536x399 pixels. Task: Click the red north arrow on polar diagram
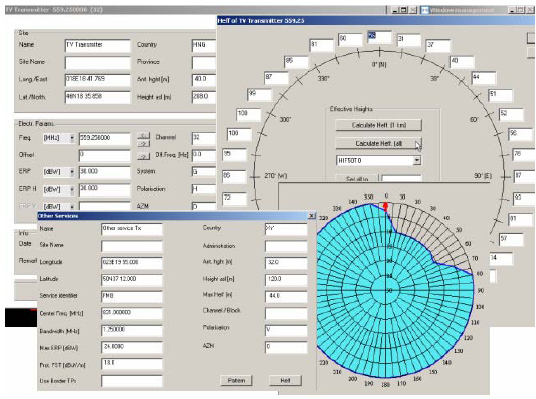386,207
